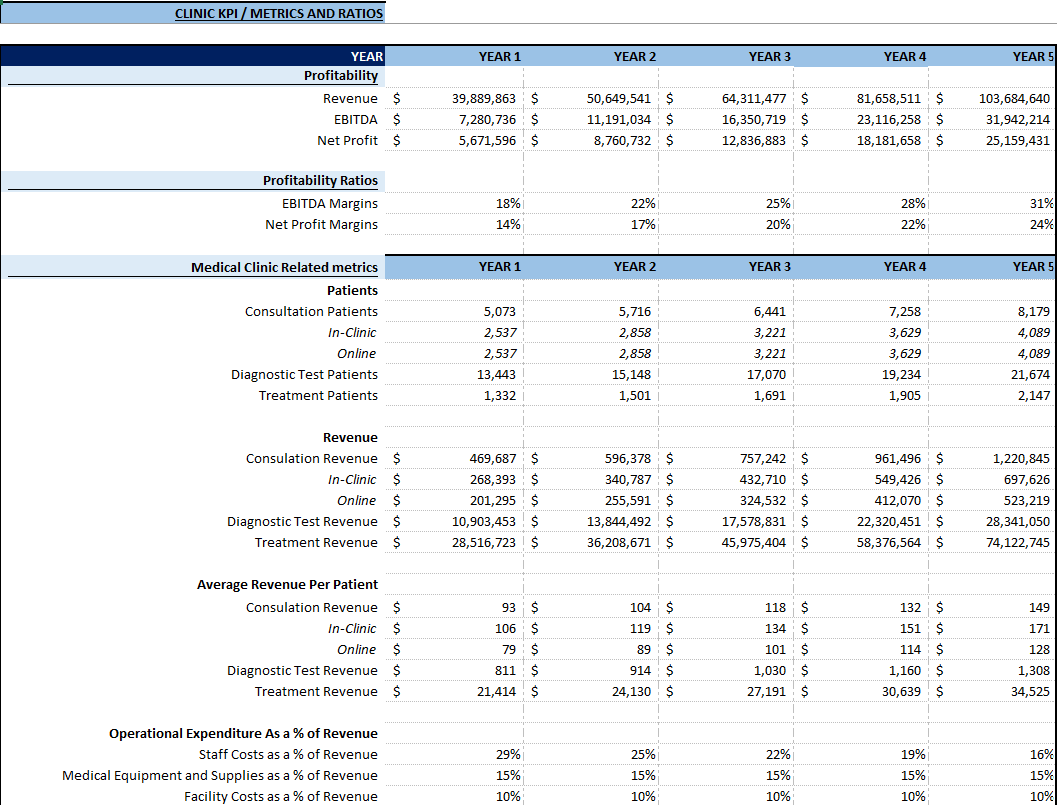Select the CLINIC KPI / METRICS AND RATIOS title
This screenshot has width=1057, height=805.
click(279, 13)
